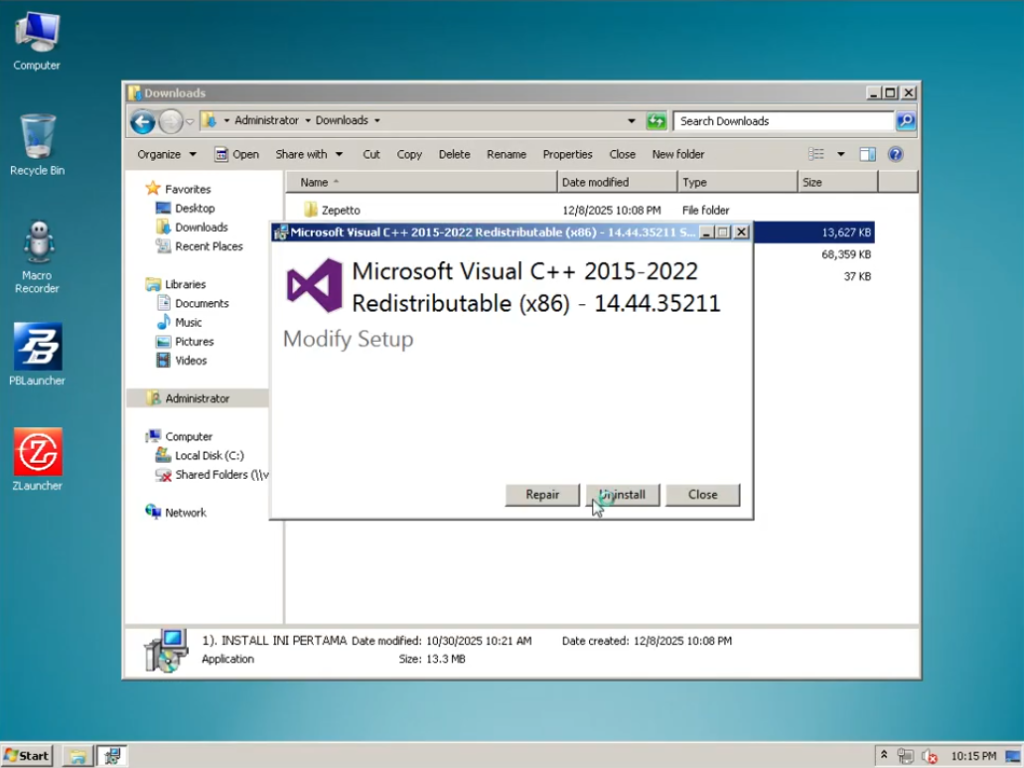1024x768 pixels.
Task: Open the Start menu
Action: tap(25, 755)
